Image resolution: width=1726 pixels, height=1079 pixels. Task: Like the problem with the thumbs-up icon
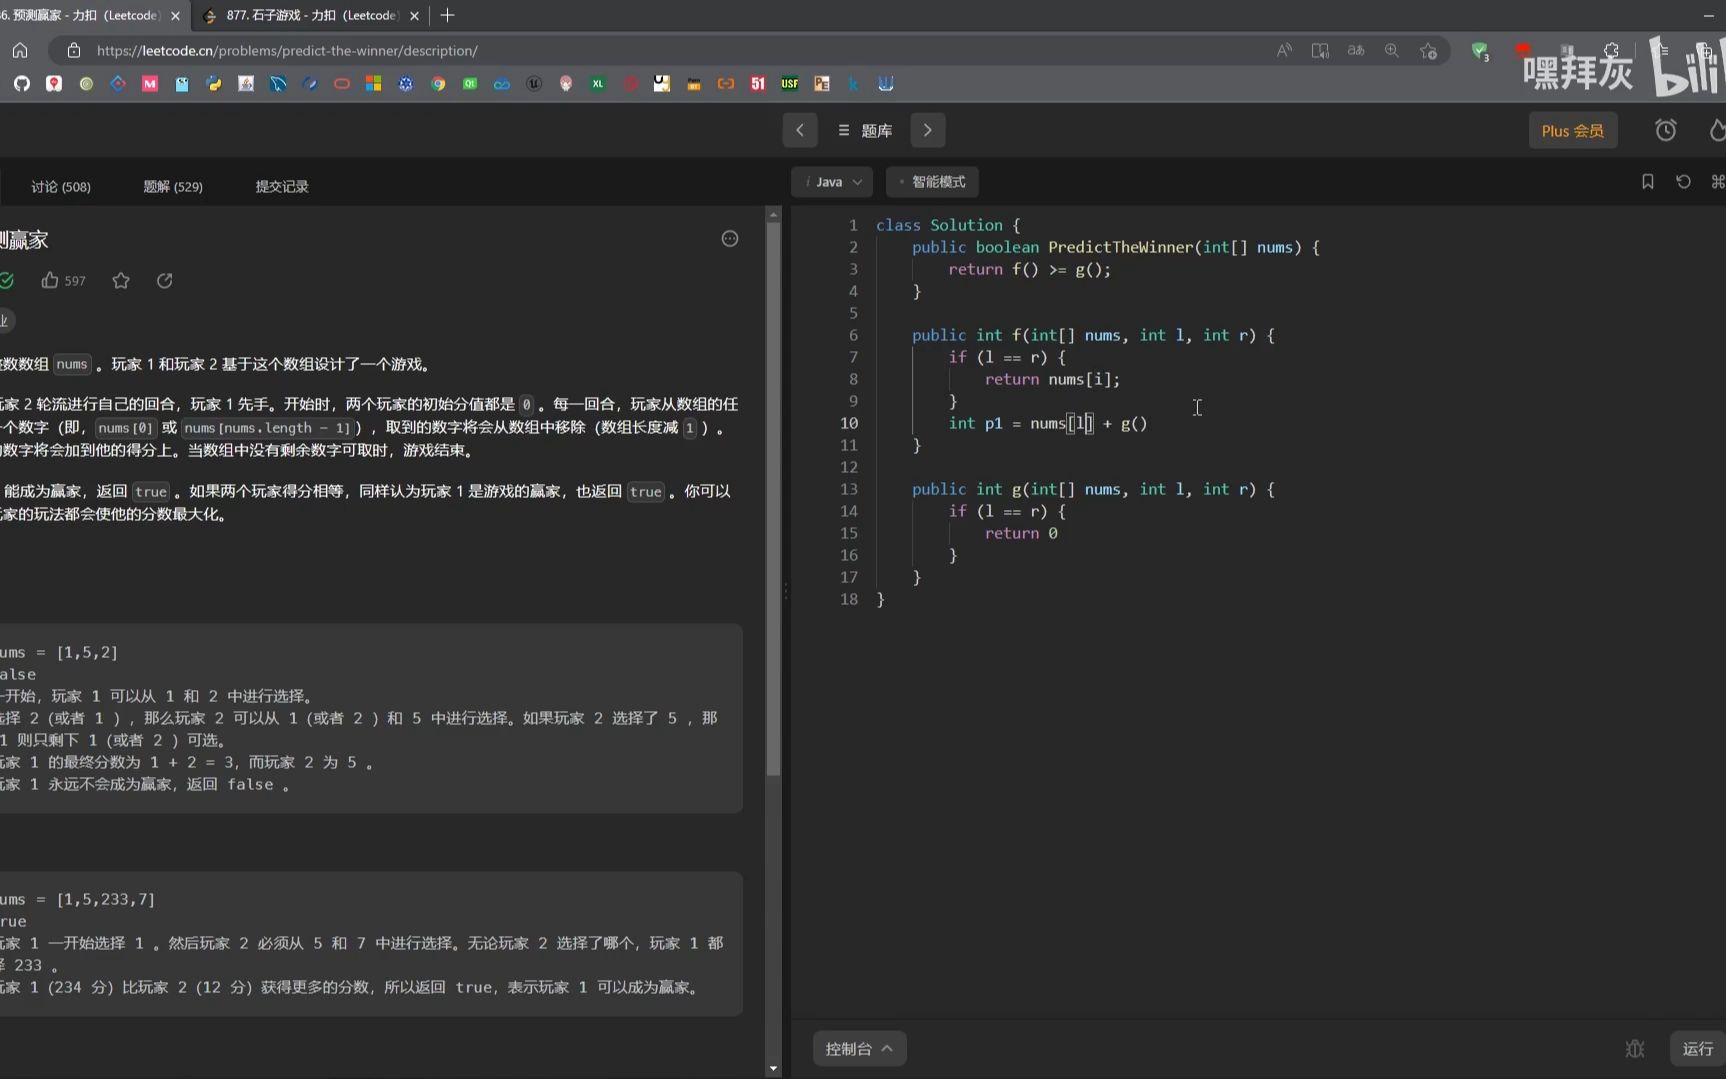click(x=49, y=280)
